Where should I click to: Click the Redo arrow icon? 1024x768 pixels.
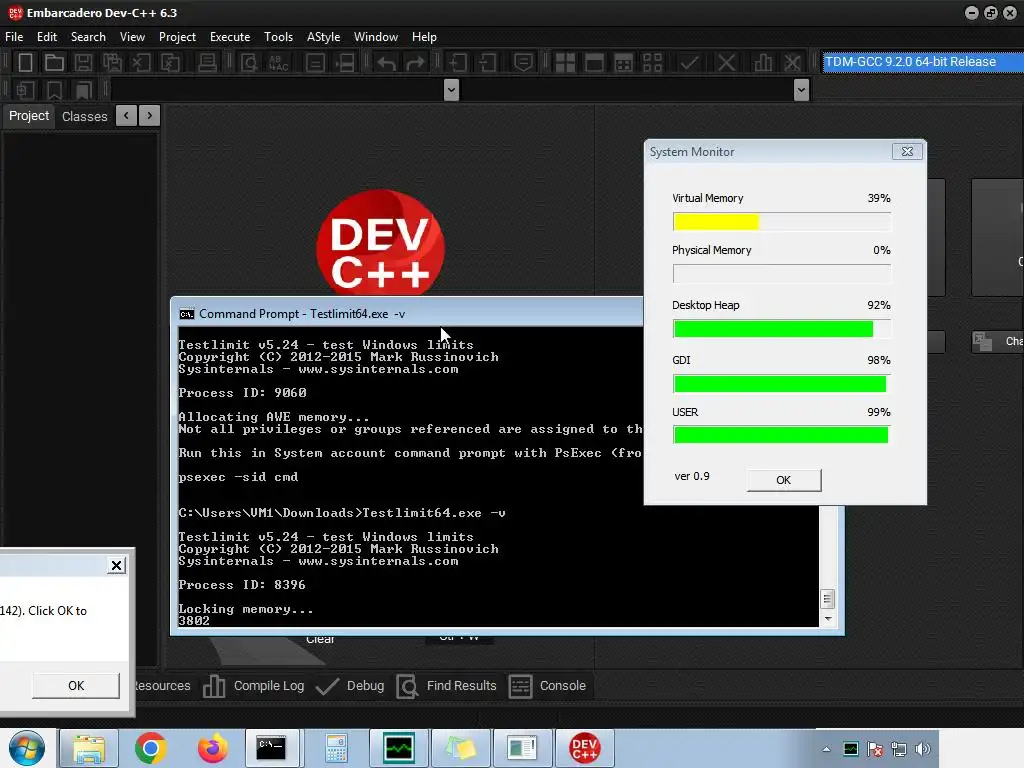point(415,63)
